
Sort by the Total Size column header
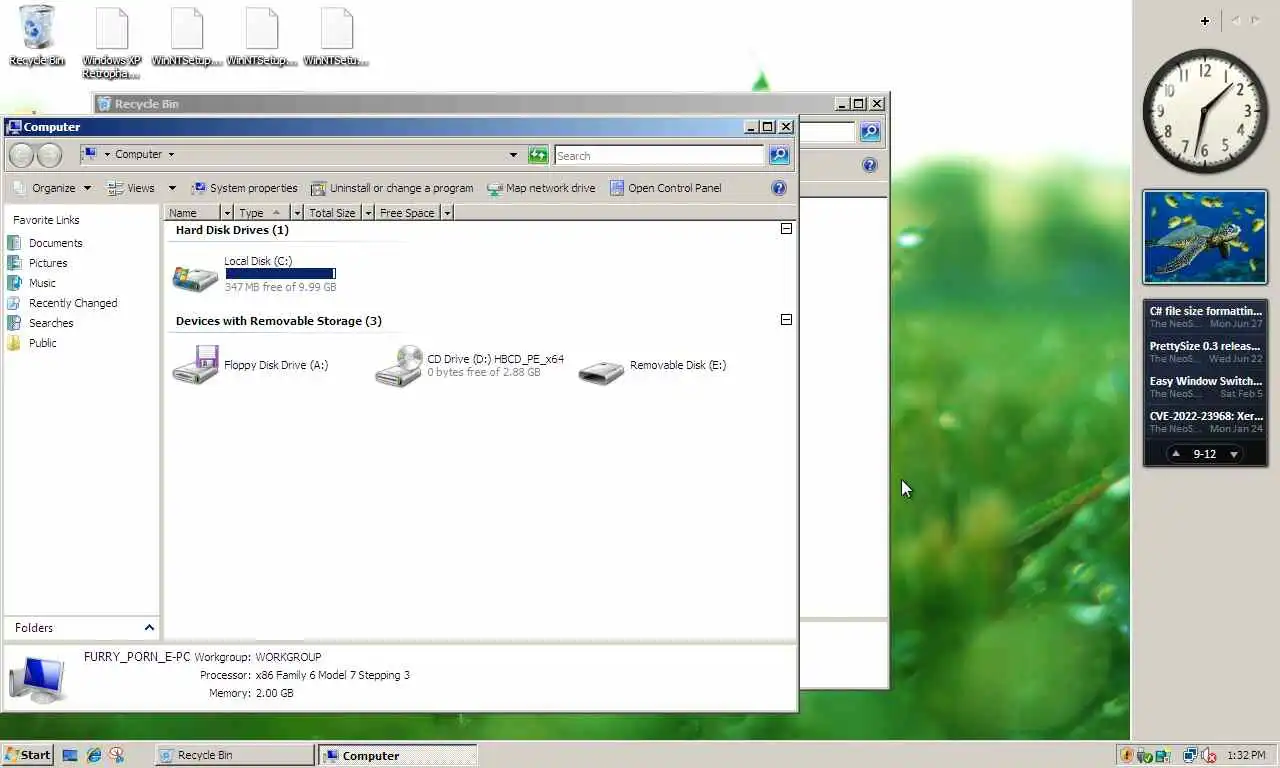point(332,213)
